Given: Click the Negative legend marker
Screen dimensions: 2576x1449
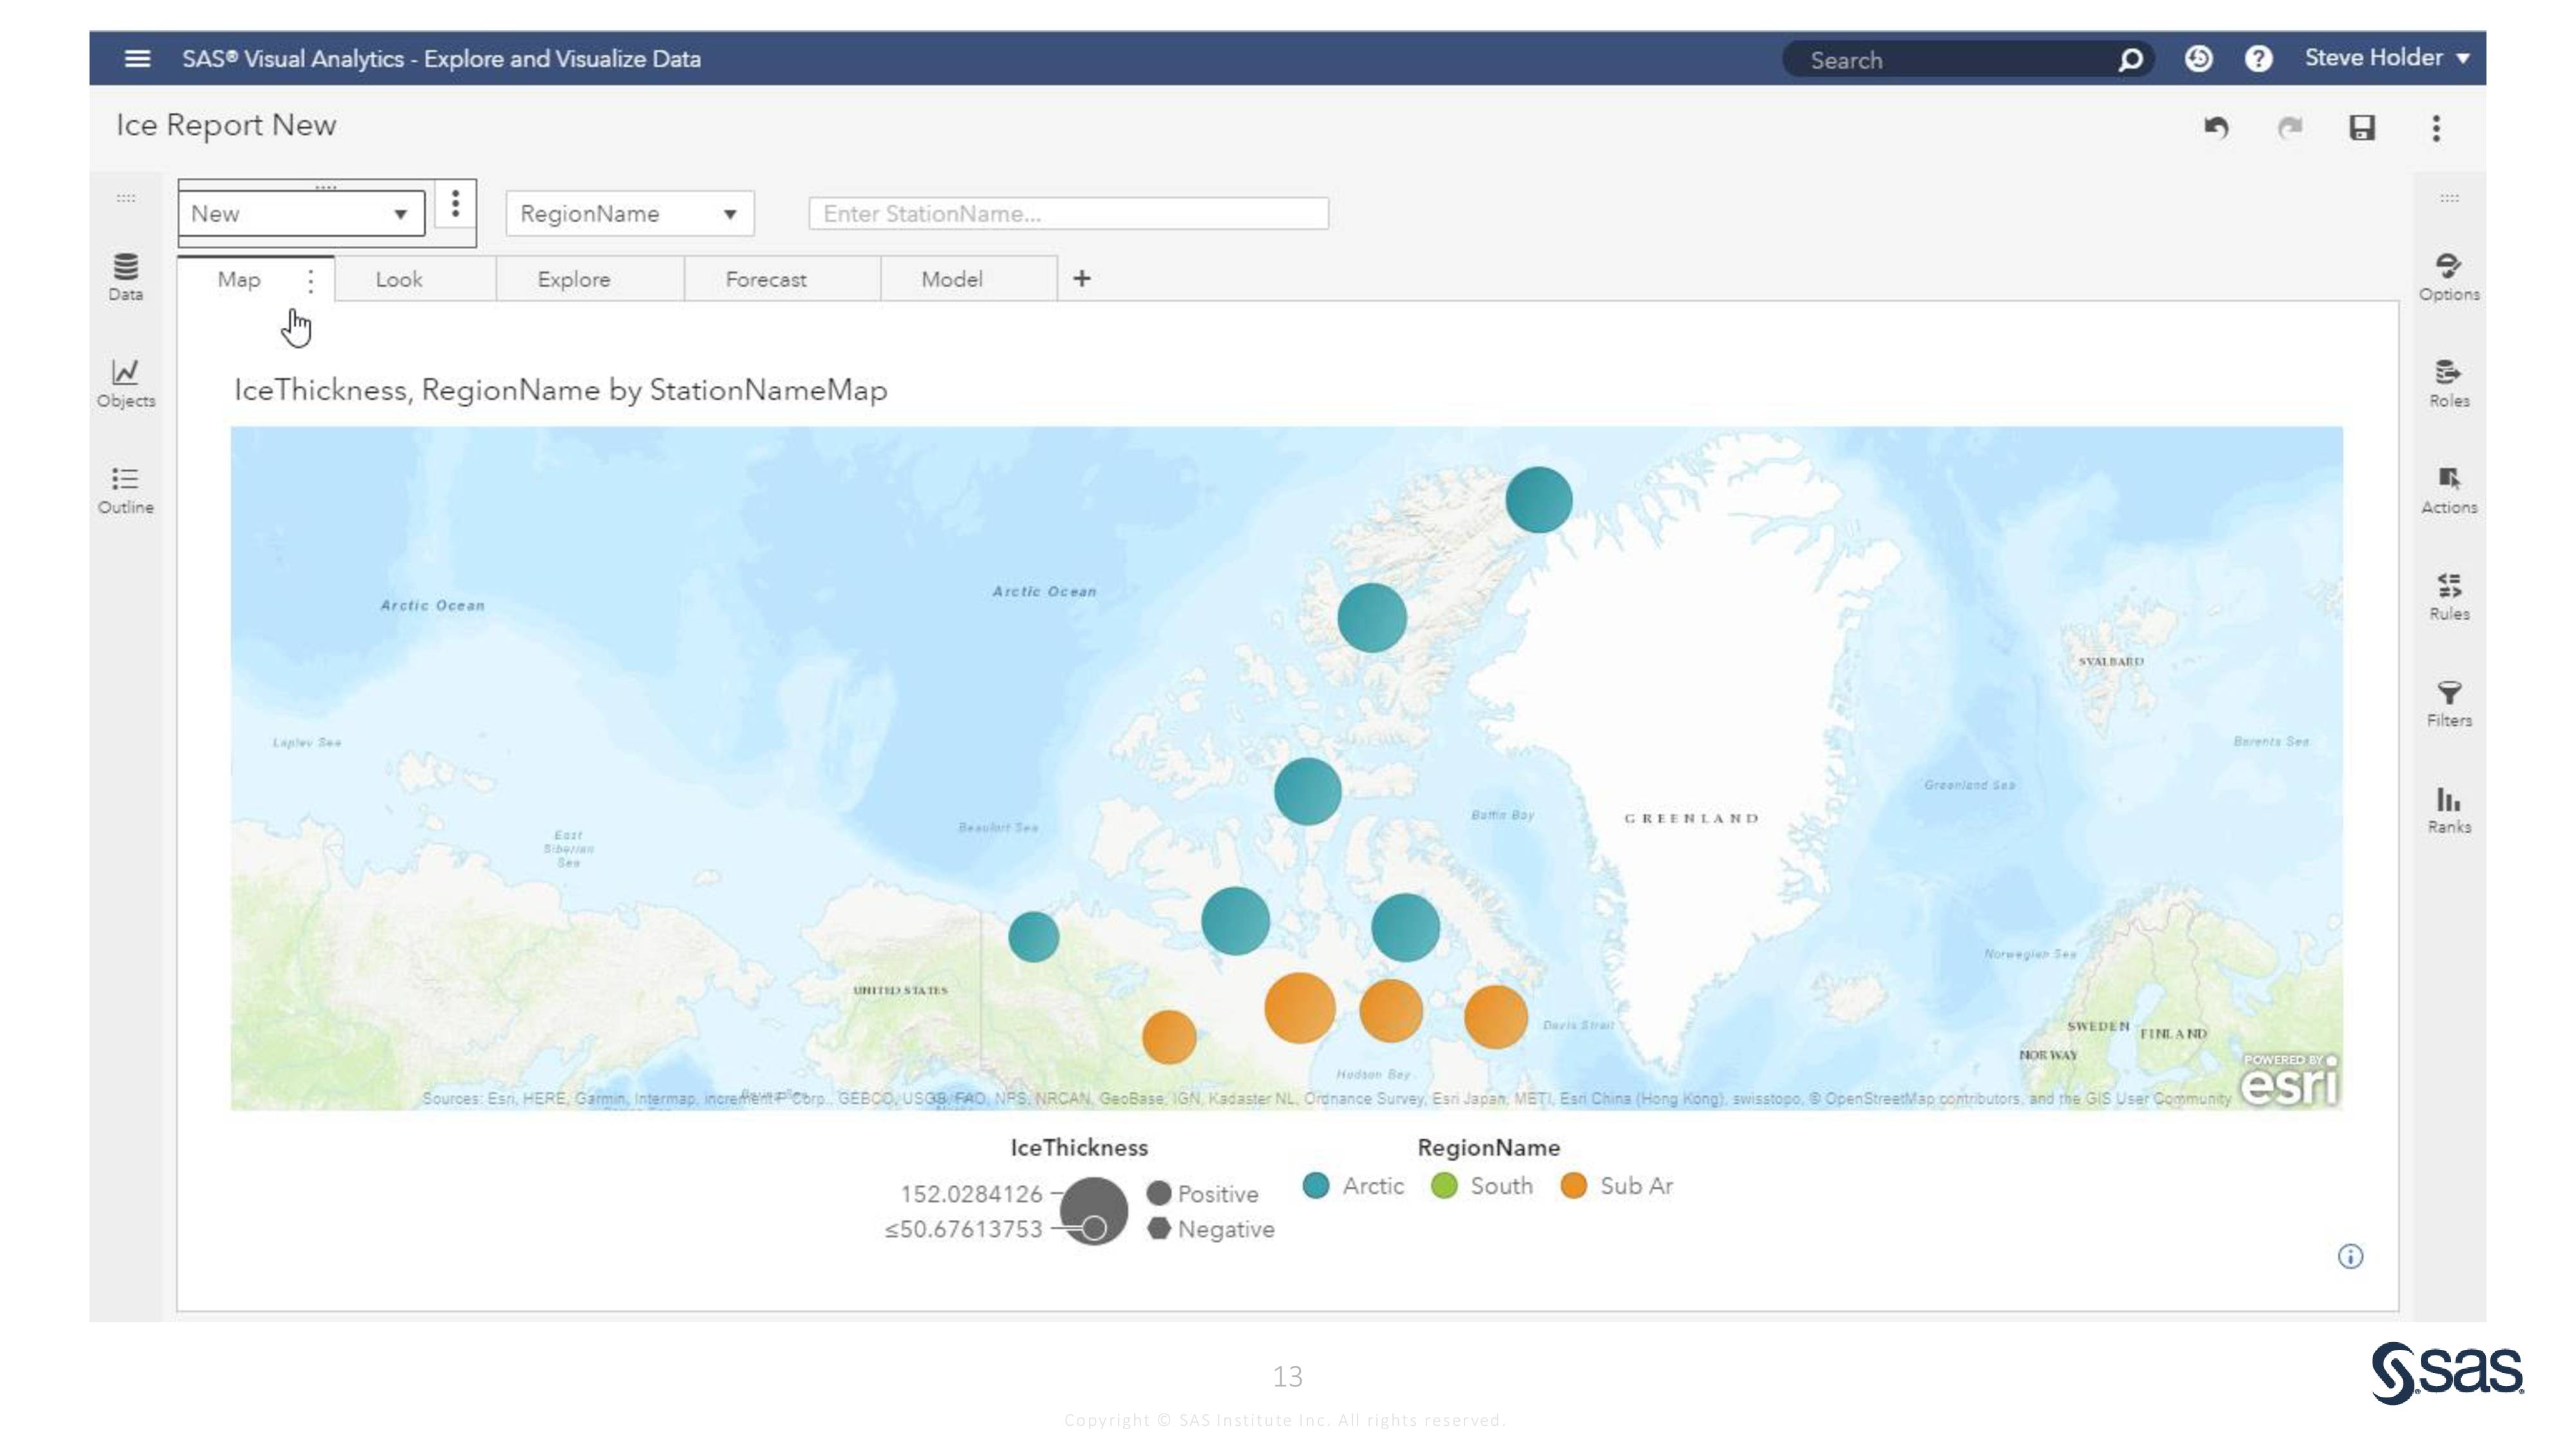Looking at the screenshot, I should pos(1159,1229).
